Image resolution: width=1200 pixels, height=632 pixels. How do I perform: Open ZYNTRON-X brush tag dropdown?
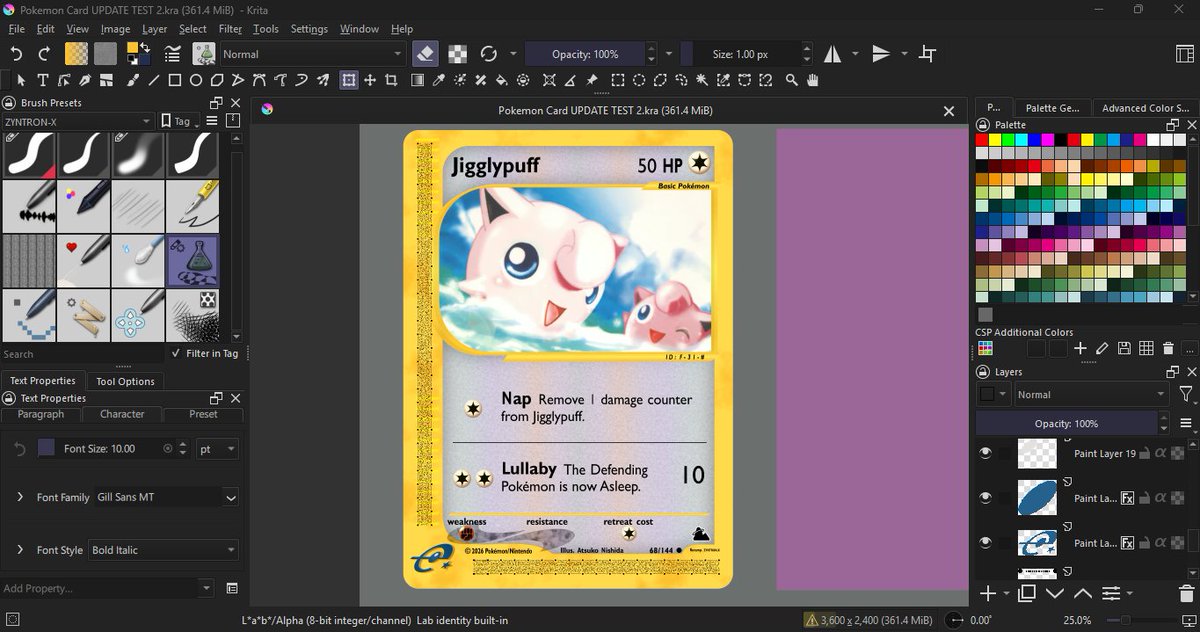tap(78, 121)
